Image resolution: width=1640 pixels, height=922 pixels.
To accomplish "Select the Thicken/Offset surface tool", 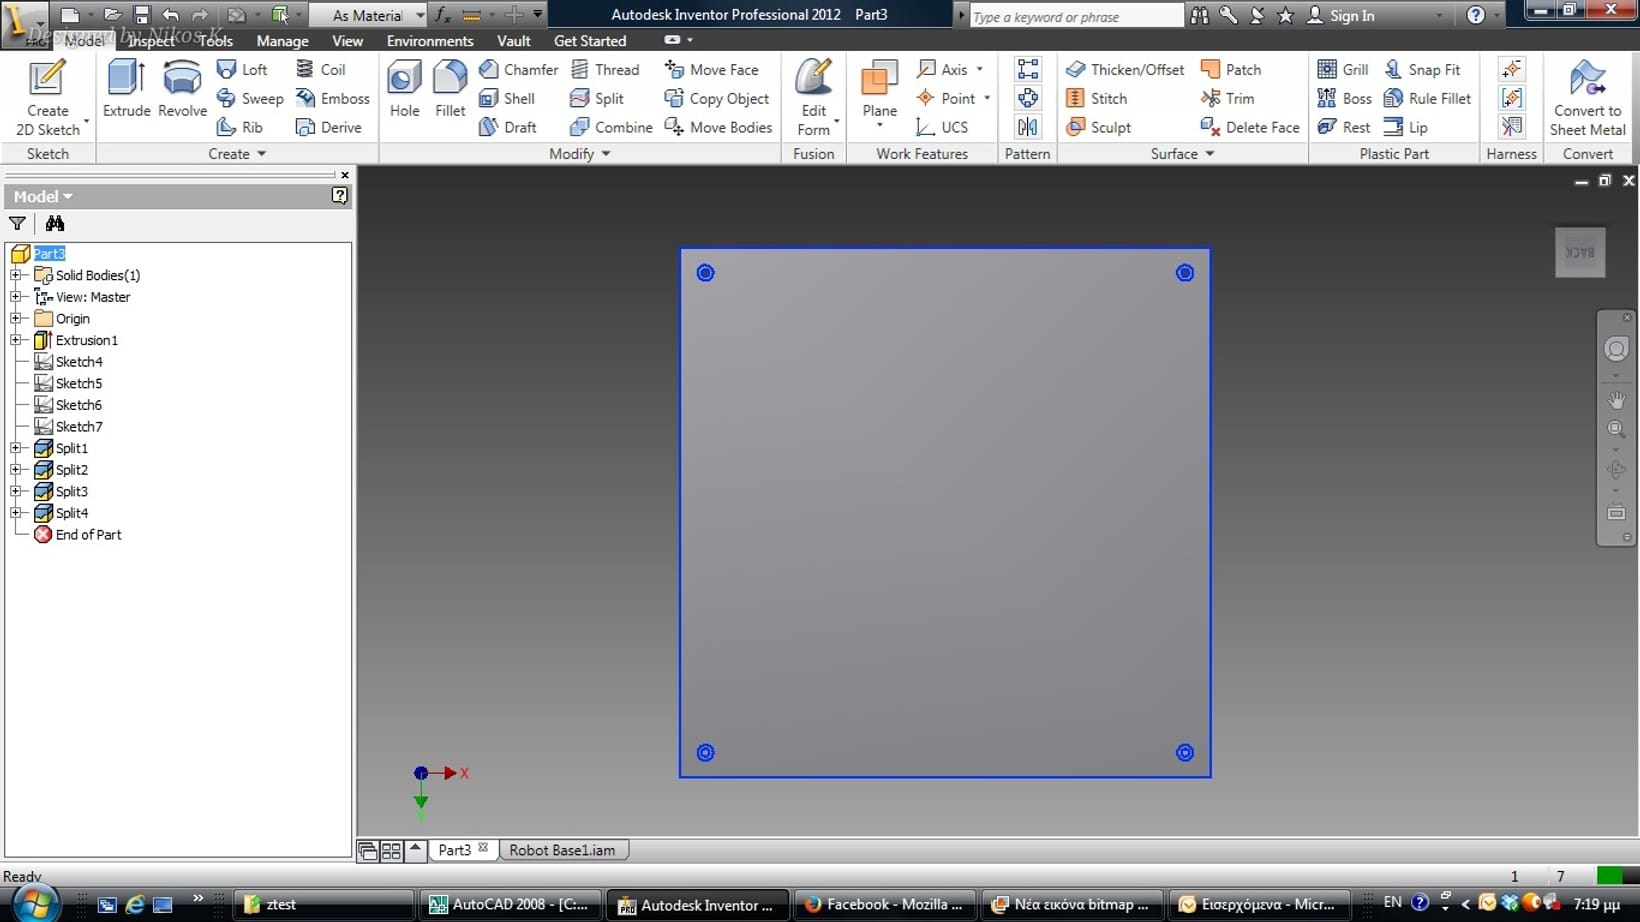I will tap(1125, 69).
